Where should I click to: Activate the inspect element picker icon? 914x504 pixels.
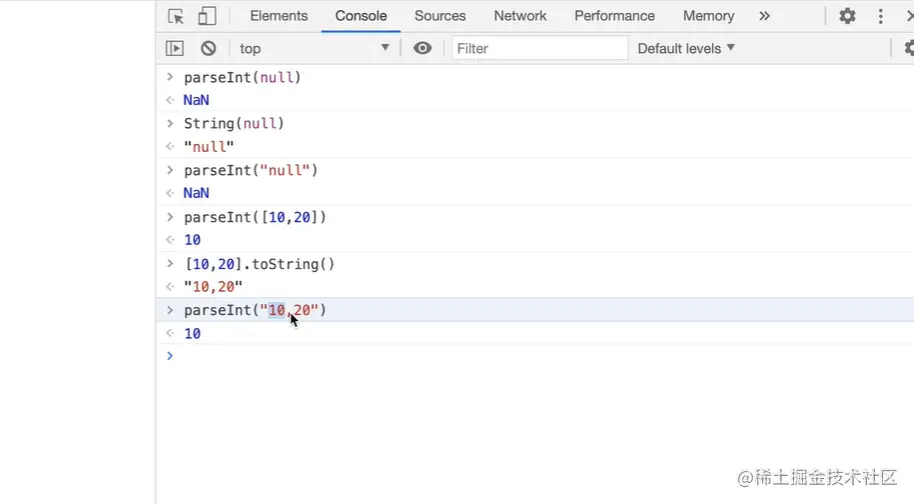175,16
